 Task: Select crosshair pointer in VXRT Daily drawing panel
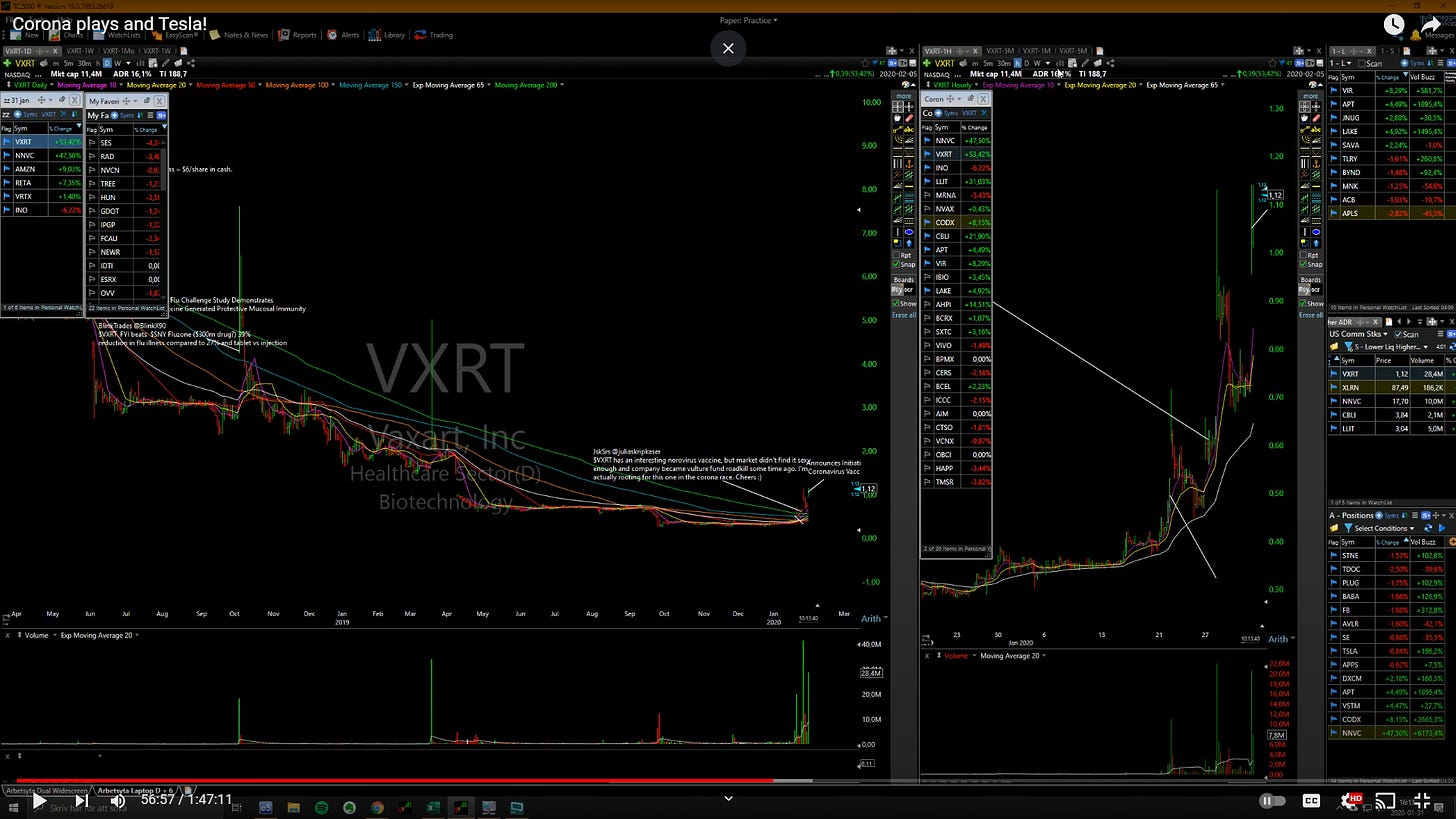point(897,107)
